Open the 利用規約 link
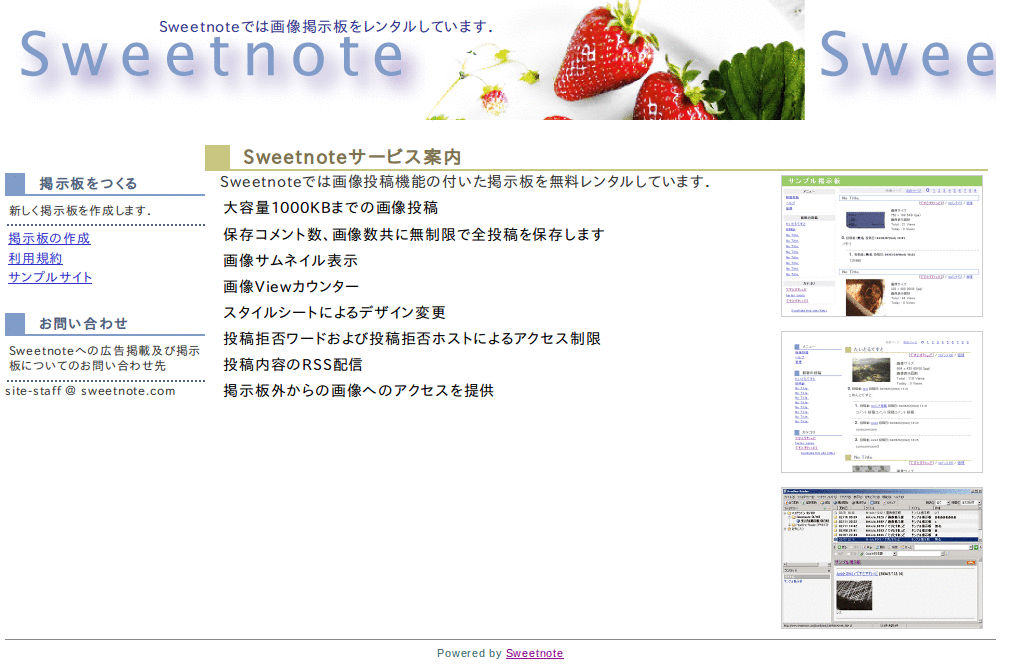The height and width of the screenshot is (664, 1024). coord(35,258)
